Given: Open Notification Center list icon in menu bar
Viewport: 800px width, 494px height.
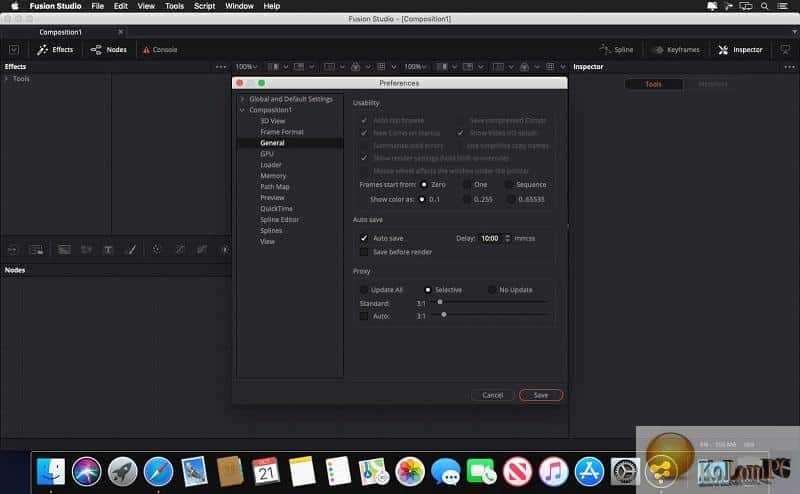Looking at the screenshot, I should [782, 6].
